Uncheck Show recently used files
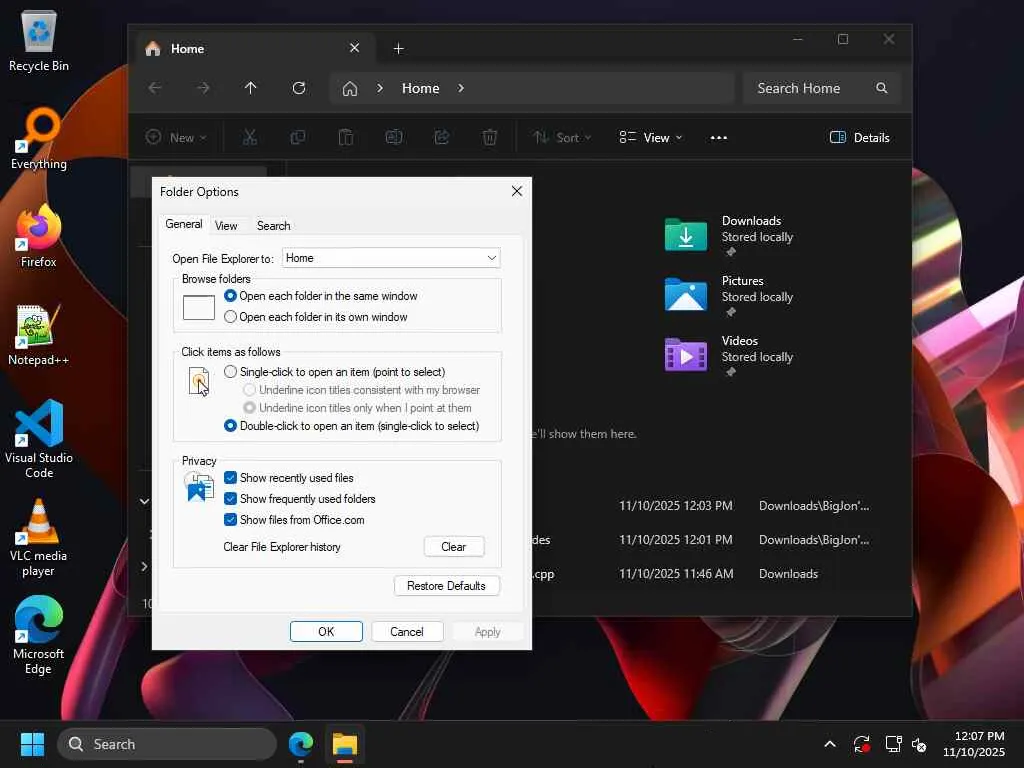This screenshot has width=1024, height=768. point(231,478)
